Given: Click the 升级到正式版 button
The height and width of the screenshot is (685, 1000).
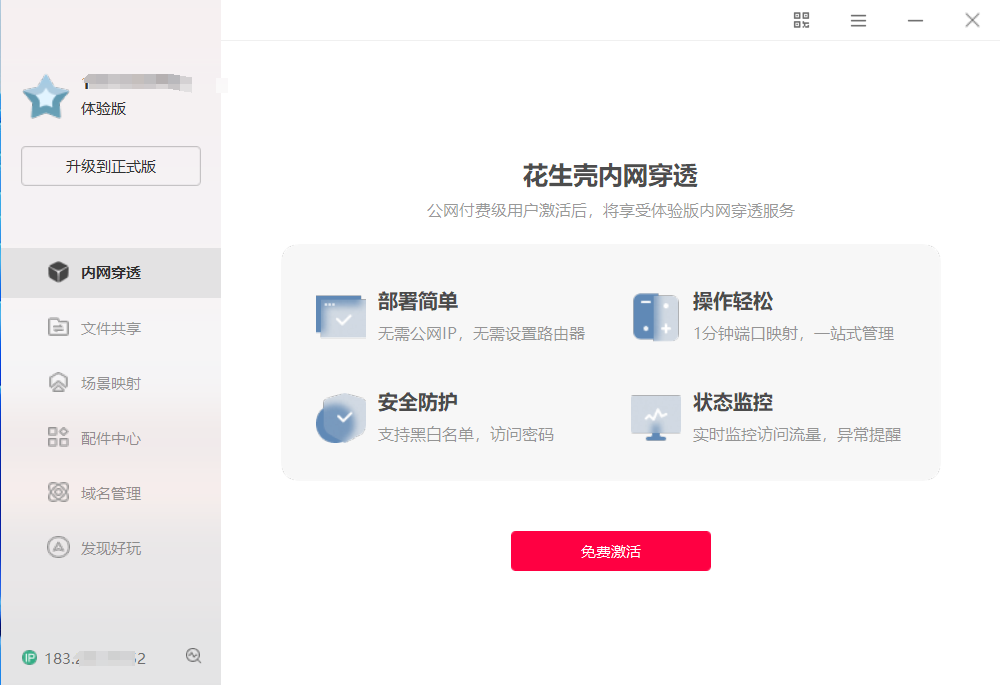Looking at the screenshot, I should (x=111, y=166).
